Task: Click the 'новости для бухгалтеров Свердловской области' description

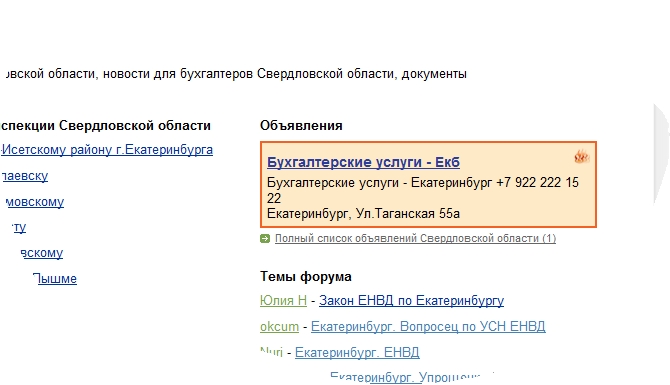Action: point(250,74)
